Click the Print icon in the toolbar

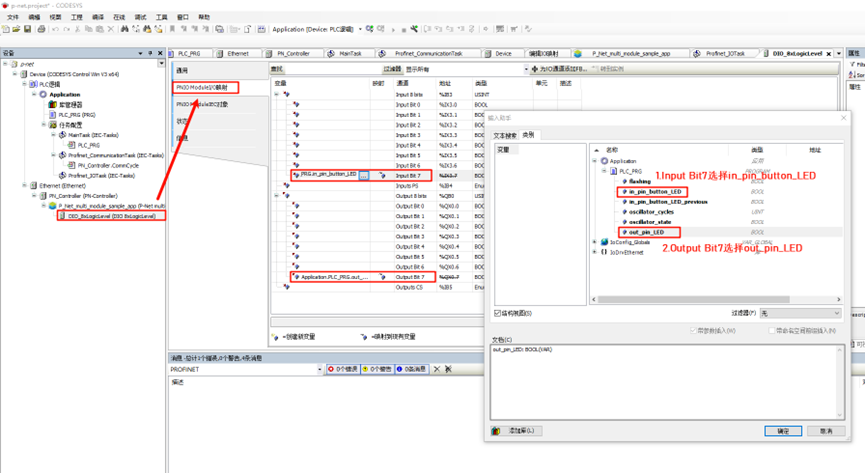(x=41, y=30)
